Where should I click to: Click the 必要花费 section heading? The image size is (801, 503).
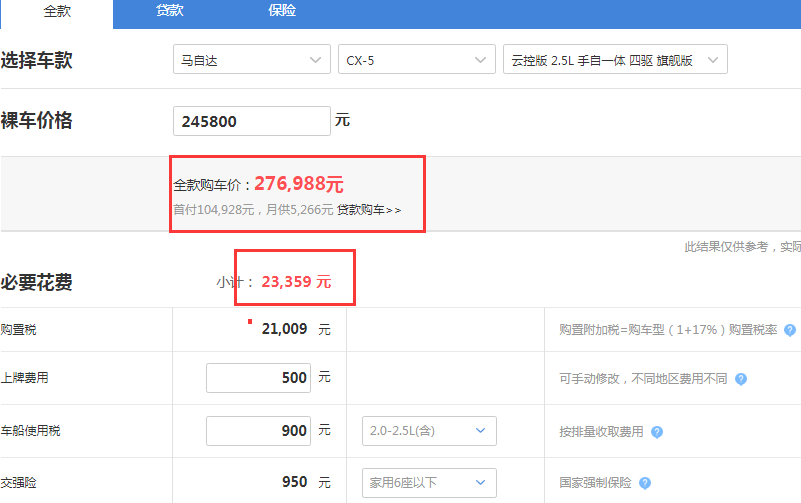36,282
